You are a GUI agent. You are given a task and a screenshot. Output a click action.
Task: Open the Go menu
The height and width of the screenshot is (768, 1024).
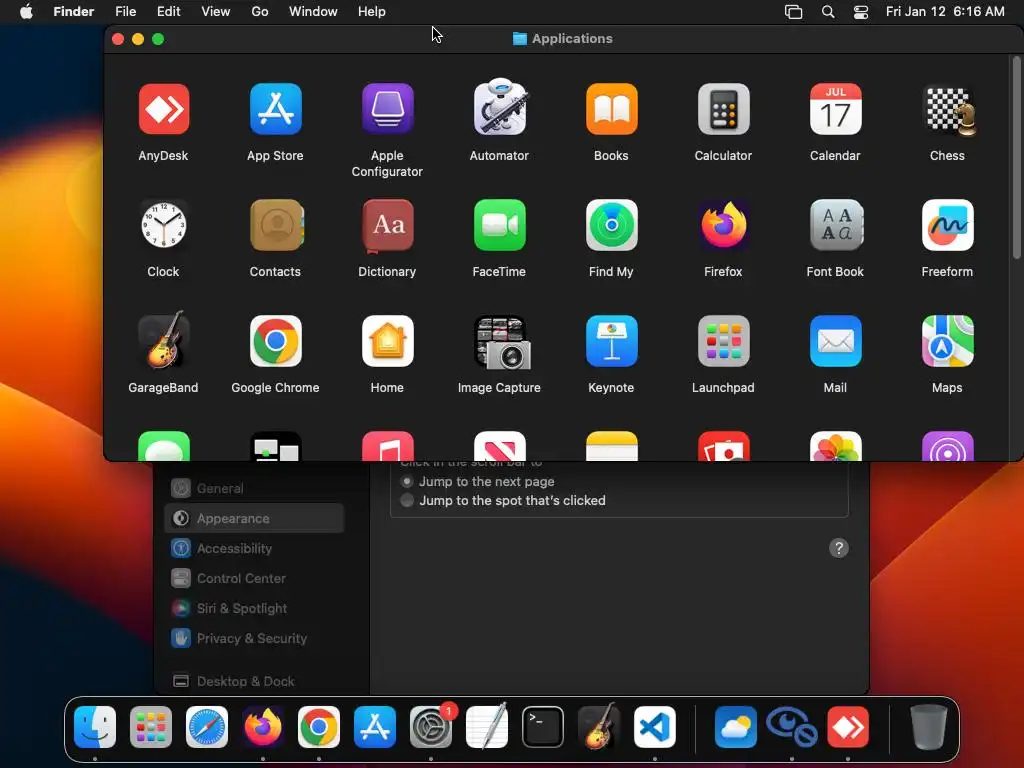click(260, 12)
